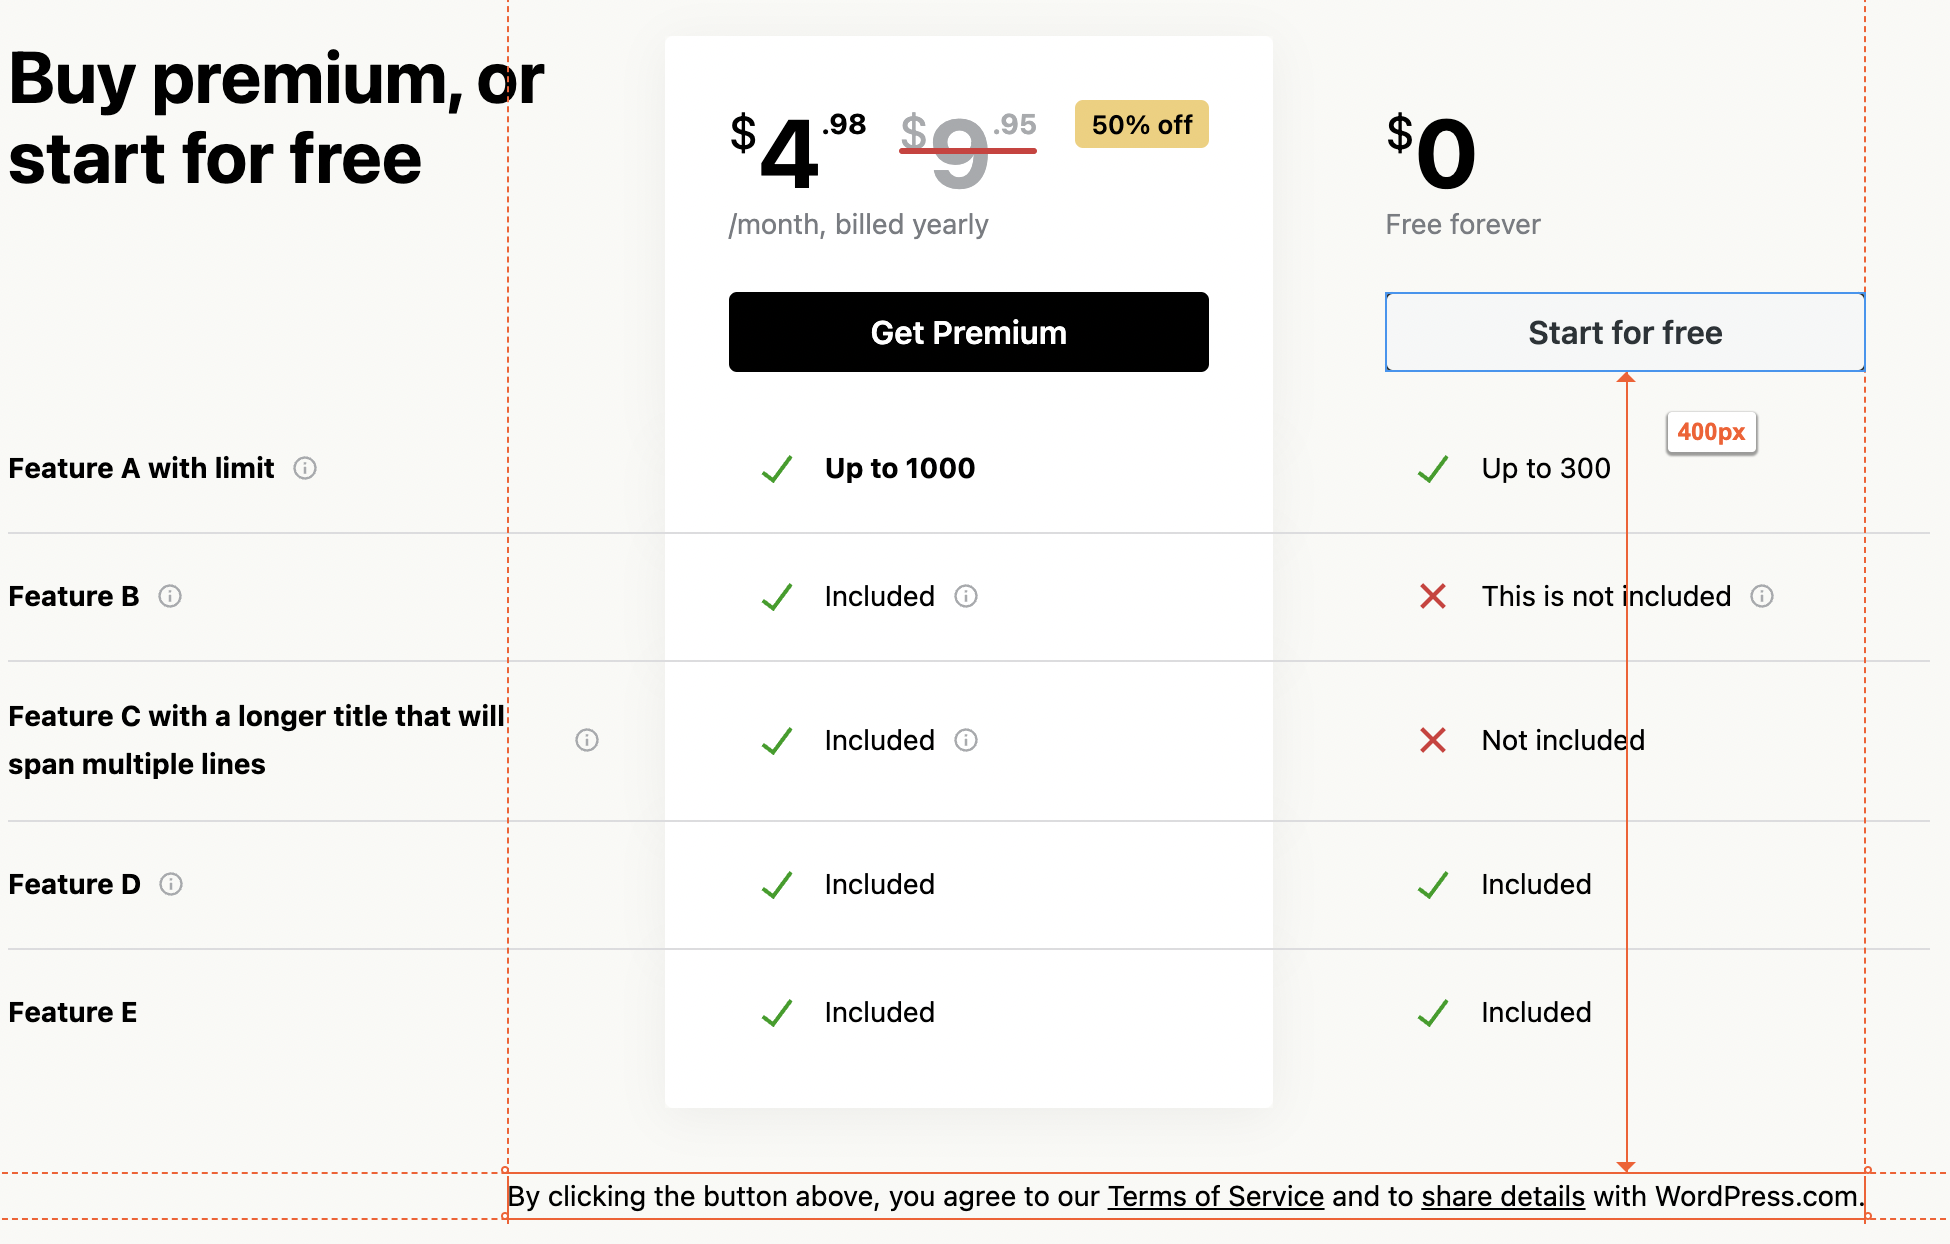Click the green checkmark beside Up to 300

pyautogui.click(x=1433, y=468)
